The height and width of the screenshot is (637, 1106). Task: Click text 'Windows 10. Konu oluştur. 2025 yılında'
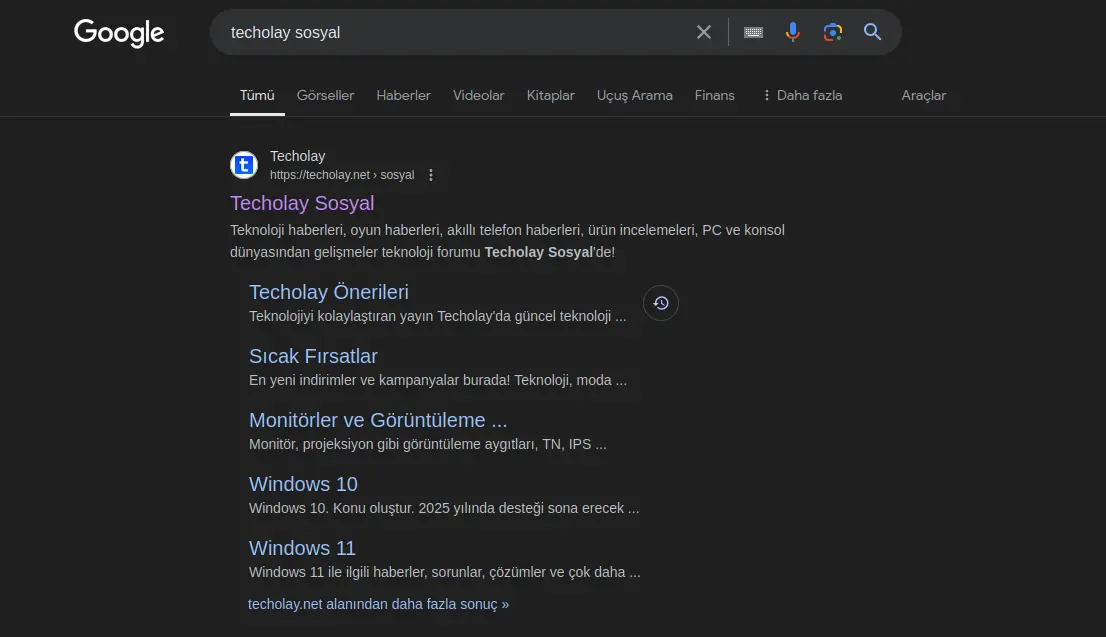372,508
